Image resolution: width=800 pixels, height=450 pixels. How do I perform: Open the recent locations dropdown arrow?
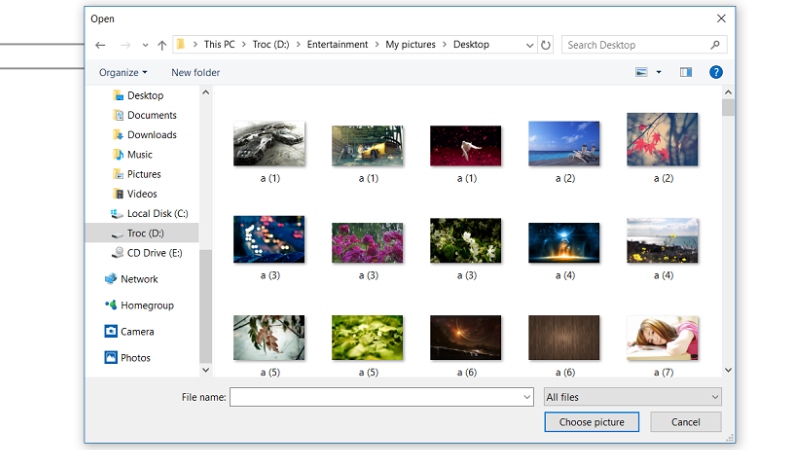click(x=145, y=45)
